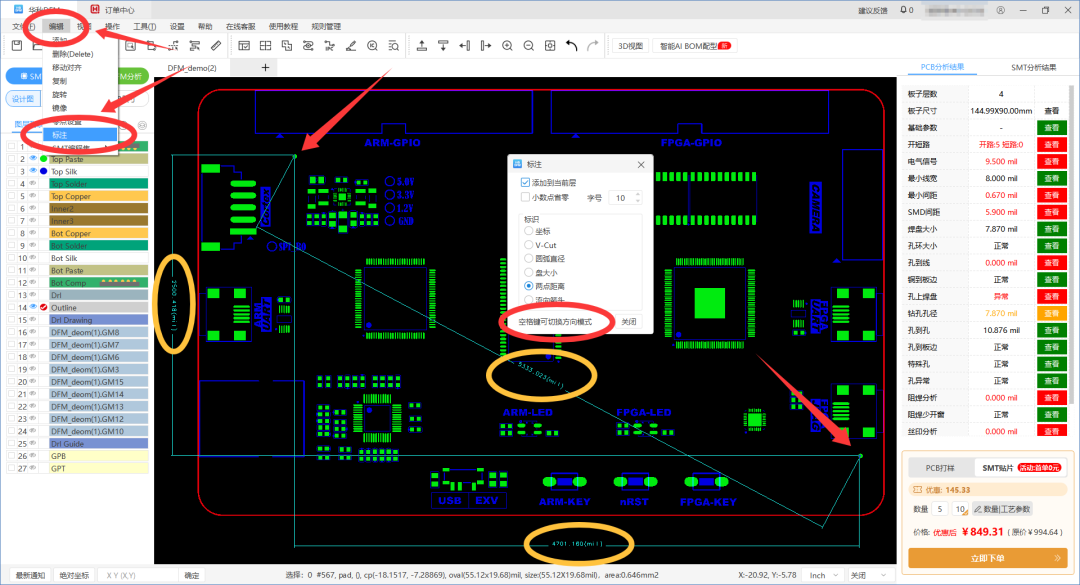1080x585 pixels.
Task: Open the notification bell icon
Action: pyautogui.click(x=903, y=10)
